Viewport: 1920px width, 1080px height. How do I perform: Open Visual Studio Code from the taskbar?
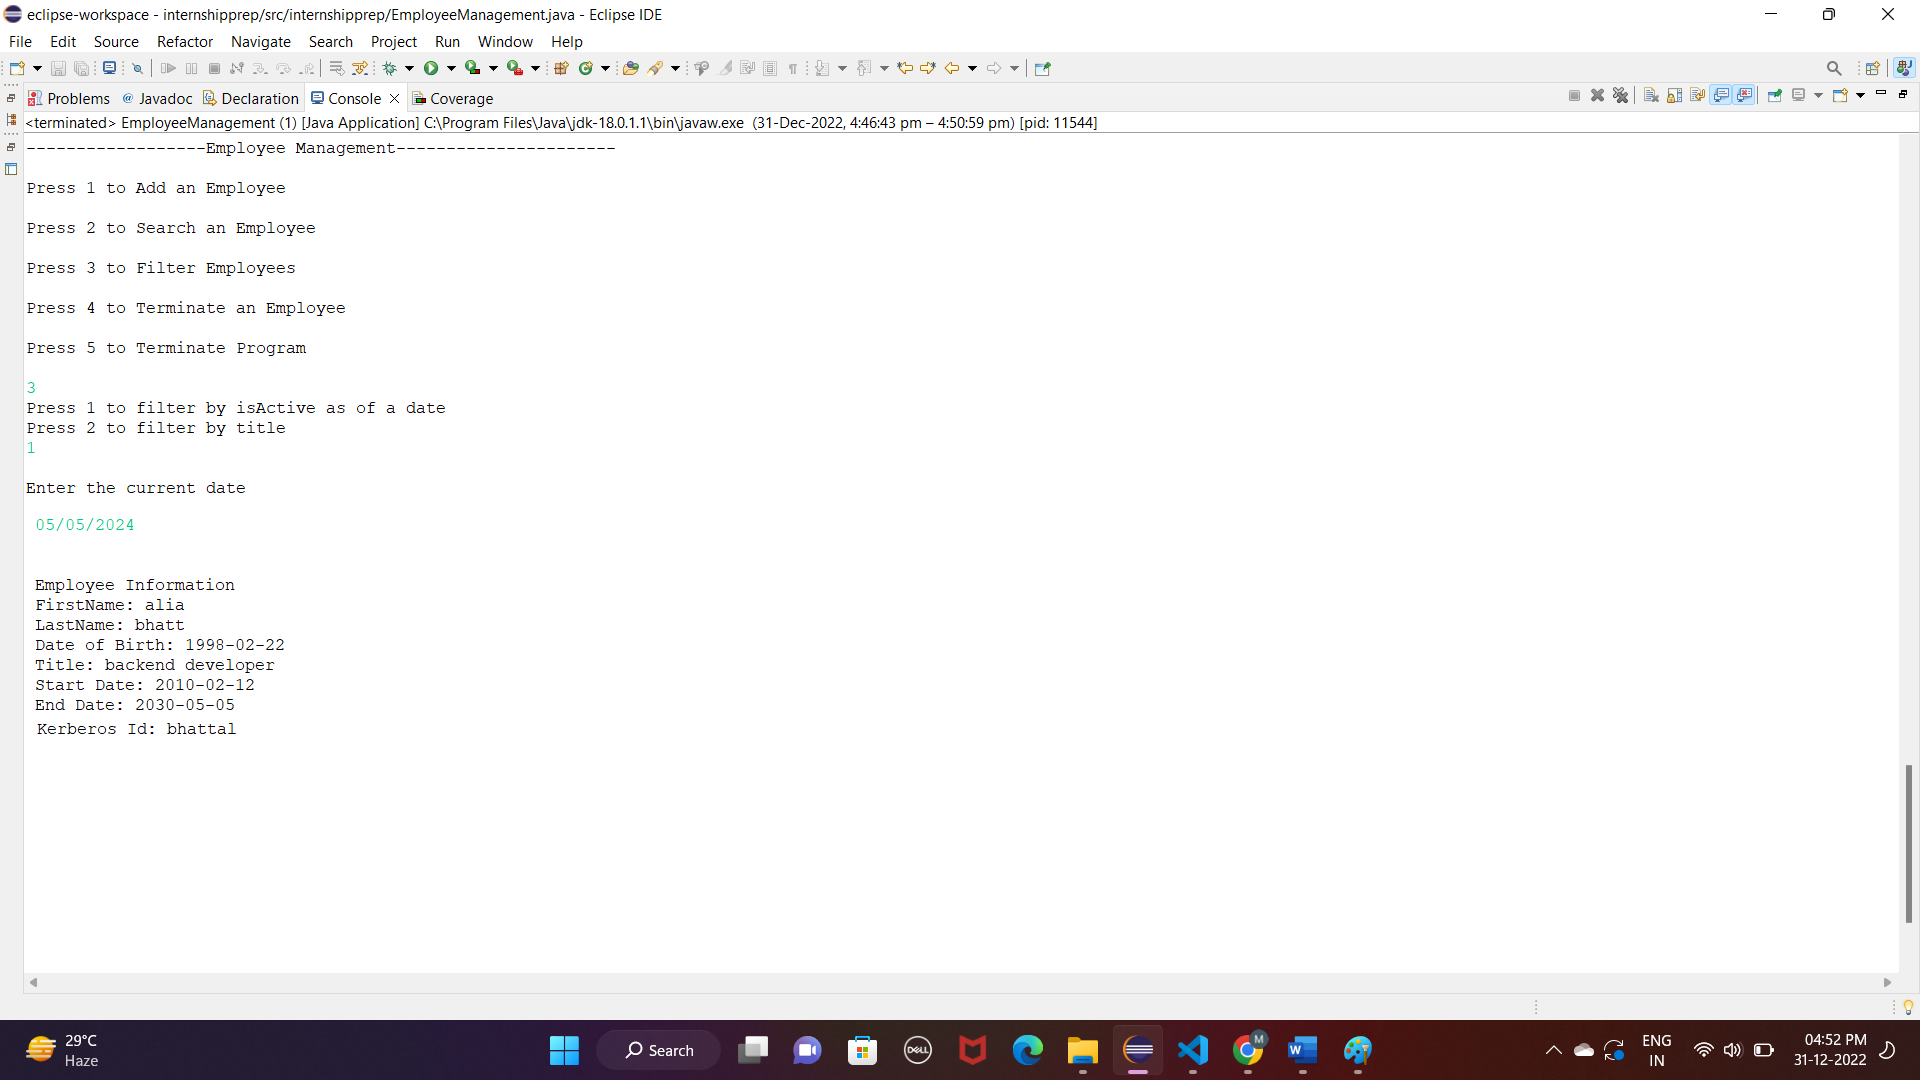1193,1050
